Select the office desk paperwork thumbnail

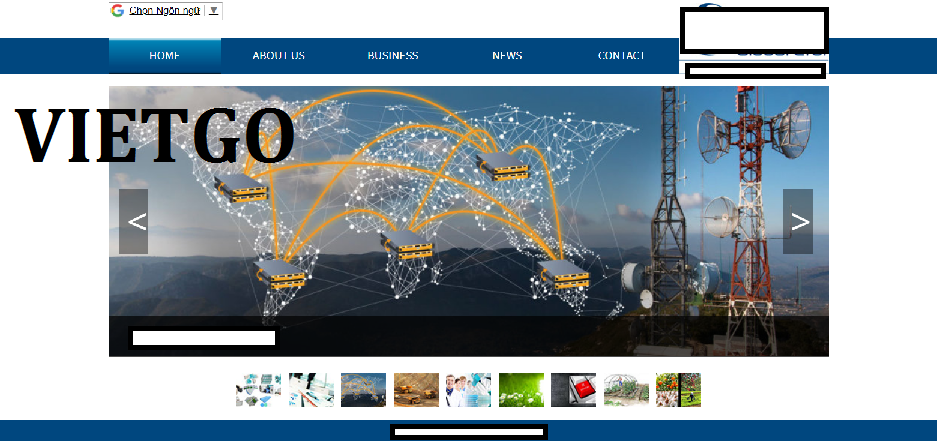(x=311, y=390)
